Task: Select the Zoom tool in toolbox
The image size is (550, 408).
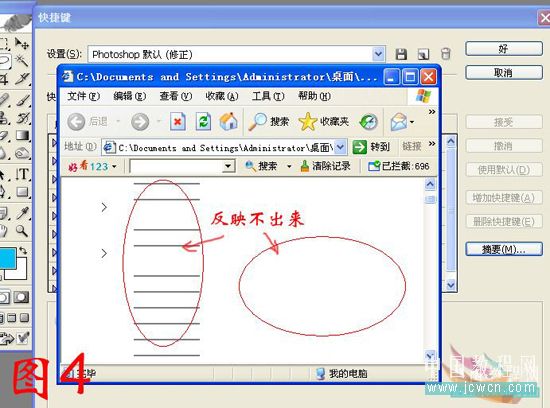Action: pyautogui.click(x=22, y=231)
